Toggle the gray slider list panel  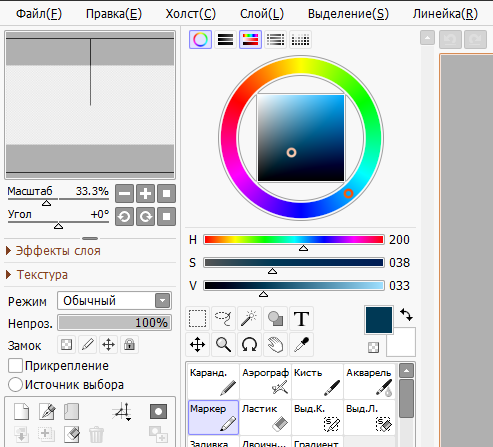coord(275,40)
